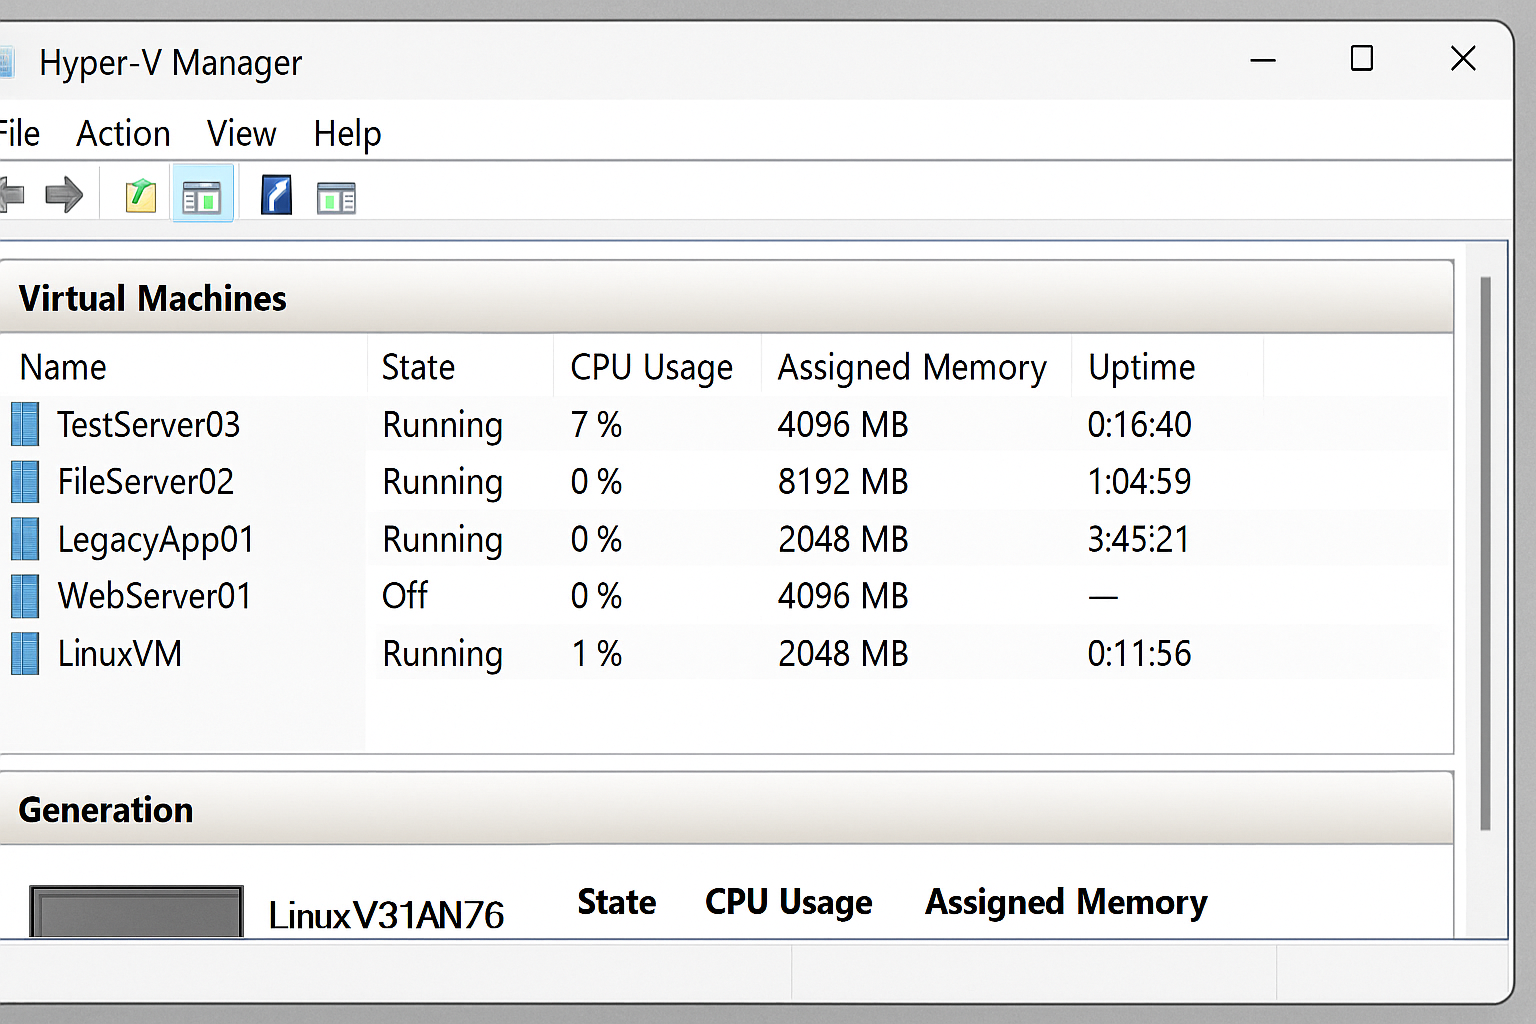This screenshot has height=1024, width=1536.
Task: Click the Forward arrow toolbar icon
Action: pyautogui.click(x=64, y=195)
